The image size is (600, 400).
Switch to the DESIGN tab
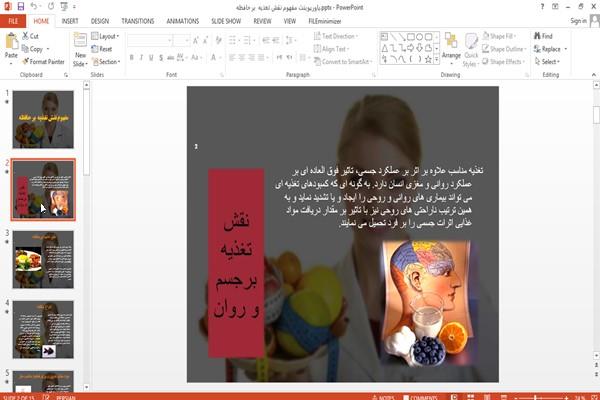coord(100,21)
